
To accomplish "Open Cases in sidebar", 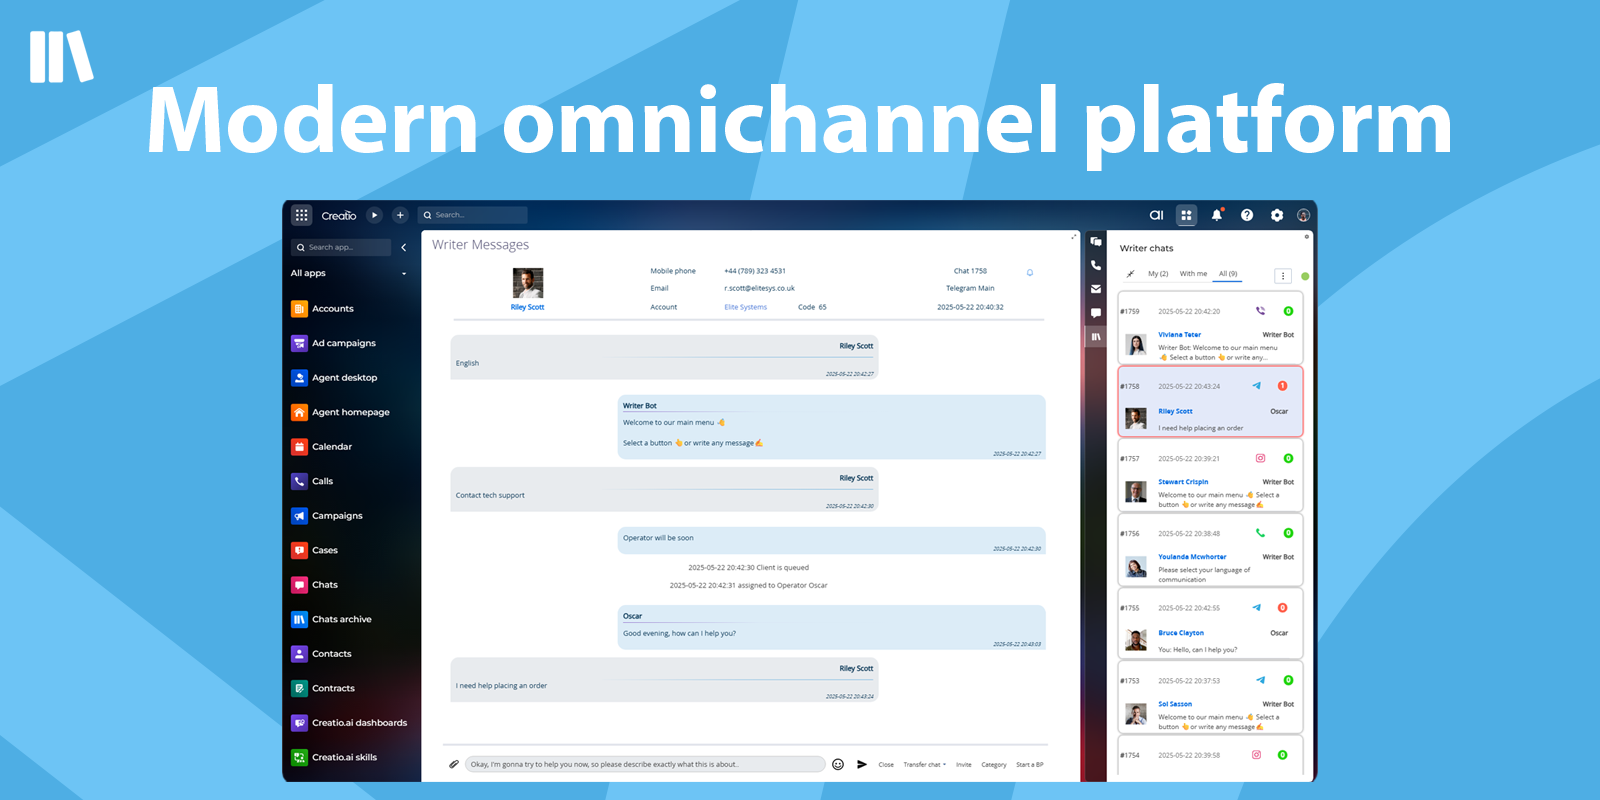I will (324, 550).
